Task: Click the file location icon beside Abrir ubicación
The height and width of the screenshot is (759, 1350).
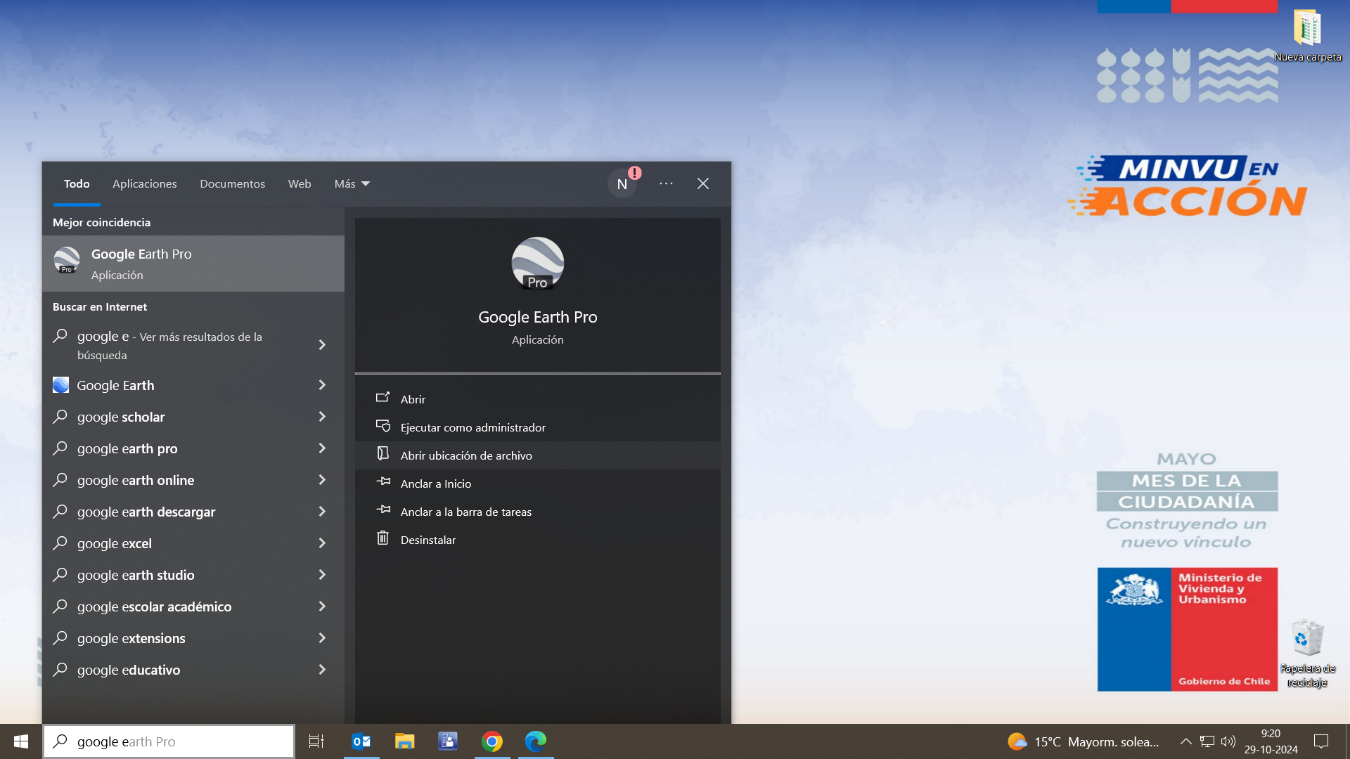Action: pyautogui.click(x=382, y=454)
